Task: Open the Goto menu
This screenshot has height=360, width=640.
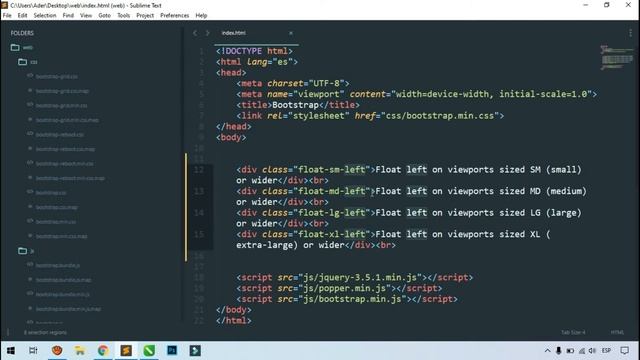Action: pyautogui.click(x=104, y=16)
